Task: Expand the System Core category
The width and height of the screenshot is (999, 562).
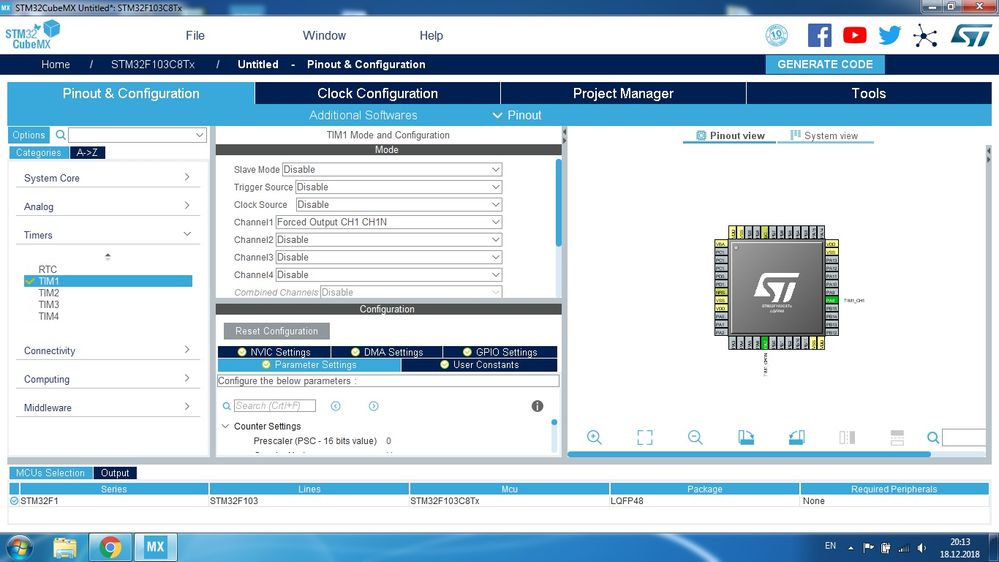Action: tap(107, 178)
